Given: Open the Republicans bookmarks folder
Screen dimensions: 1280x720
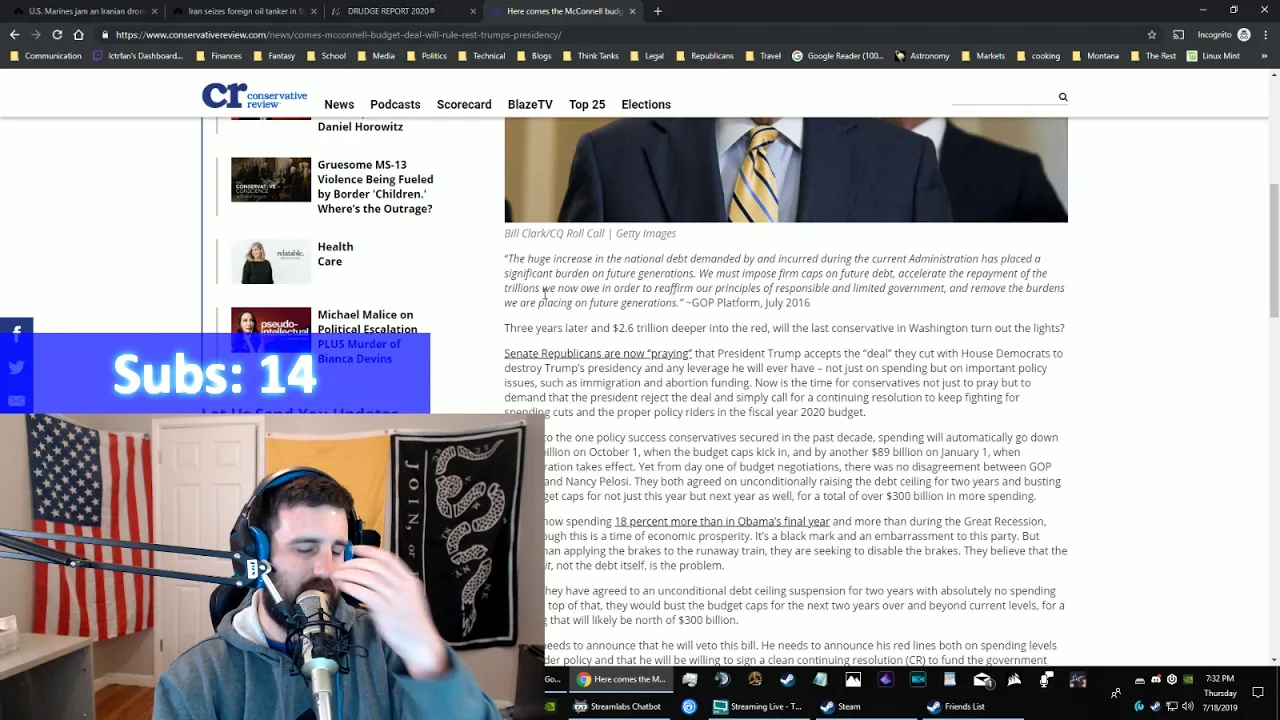Looking at the screenshot, I should click(705, 56).
